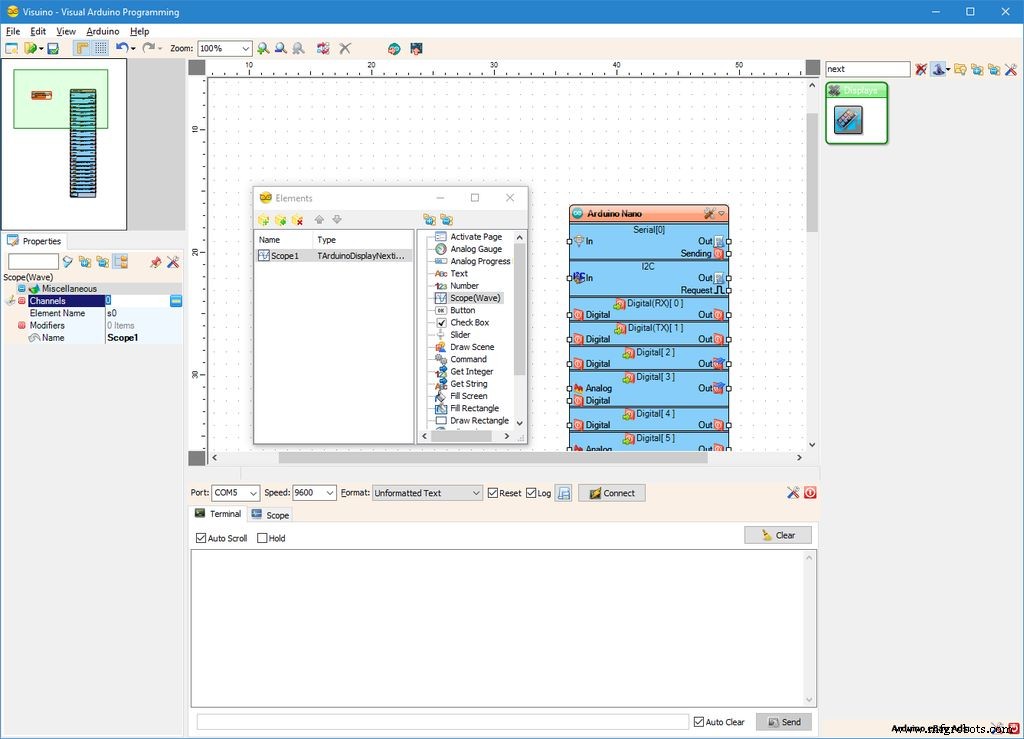Screen dimensions: 1024x739
Task: Switch to the Scope tab
Action: coord(270,514)
